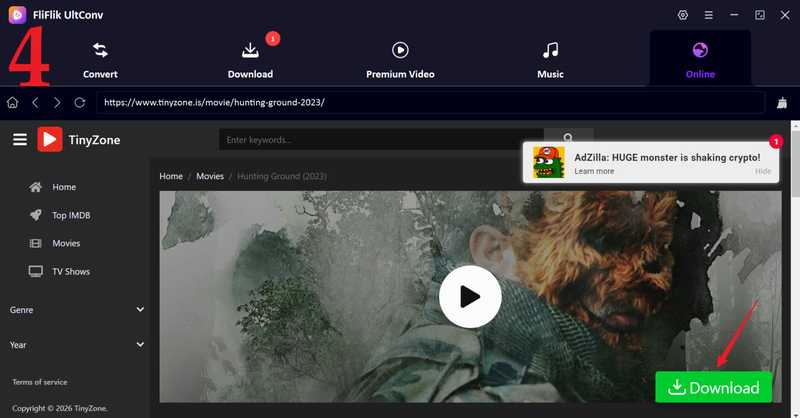Click the Home house icon in sidebar

35,187
